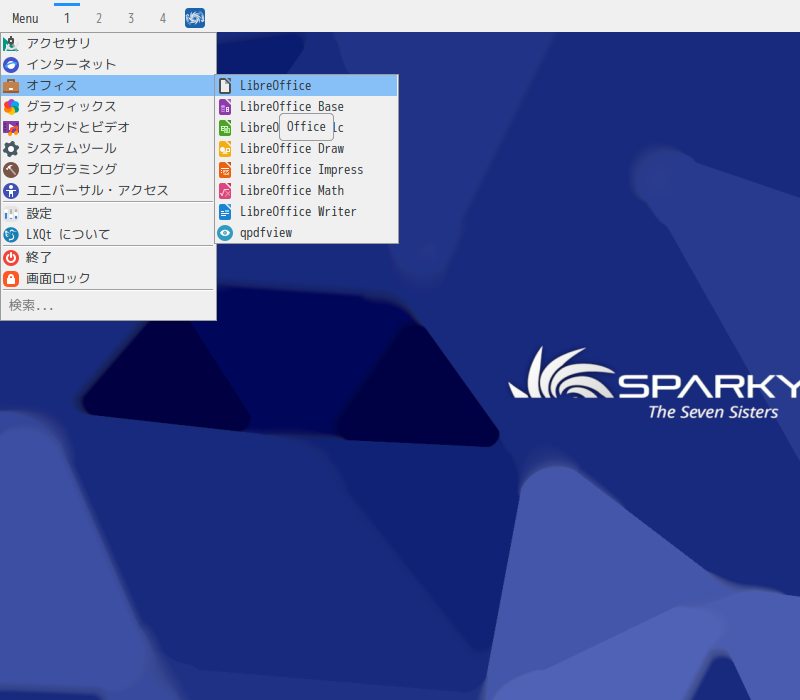Viewport: 800px width, 700px height.
Task: Switch to desktop 1
Action: tap(67, 18)
